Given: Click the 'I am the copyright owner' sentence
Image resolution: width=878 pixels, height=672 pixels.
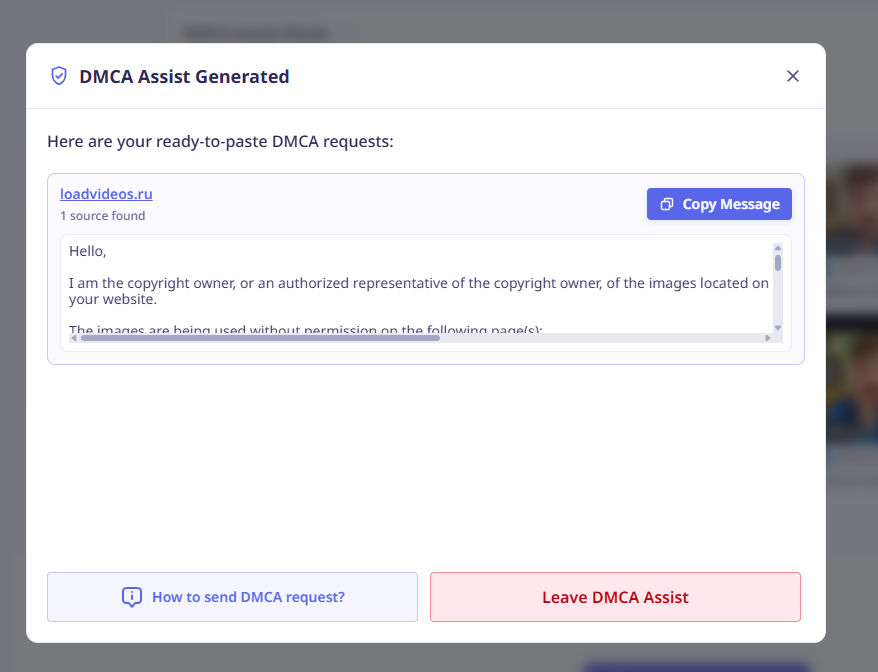Looking at the screenshot, I should click(419, 291).
